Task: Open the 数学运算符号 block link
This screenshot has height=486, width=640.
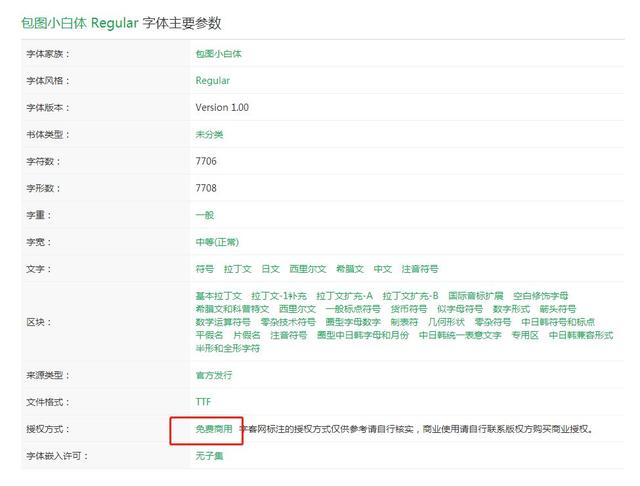Action: (223, 322)
